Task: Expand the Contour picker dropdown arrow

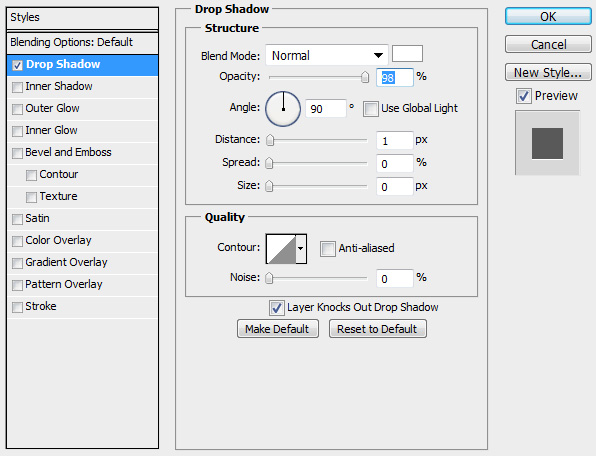Action: point(301,249)
